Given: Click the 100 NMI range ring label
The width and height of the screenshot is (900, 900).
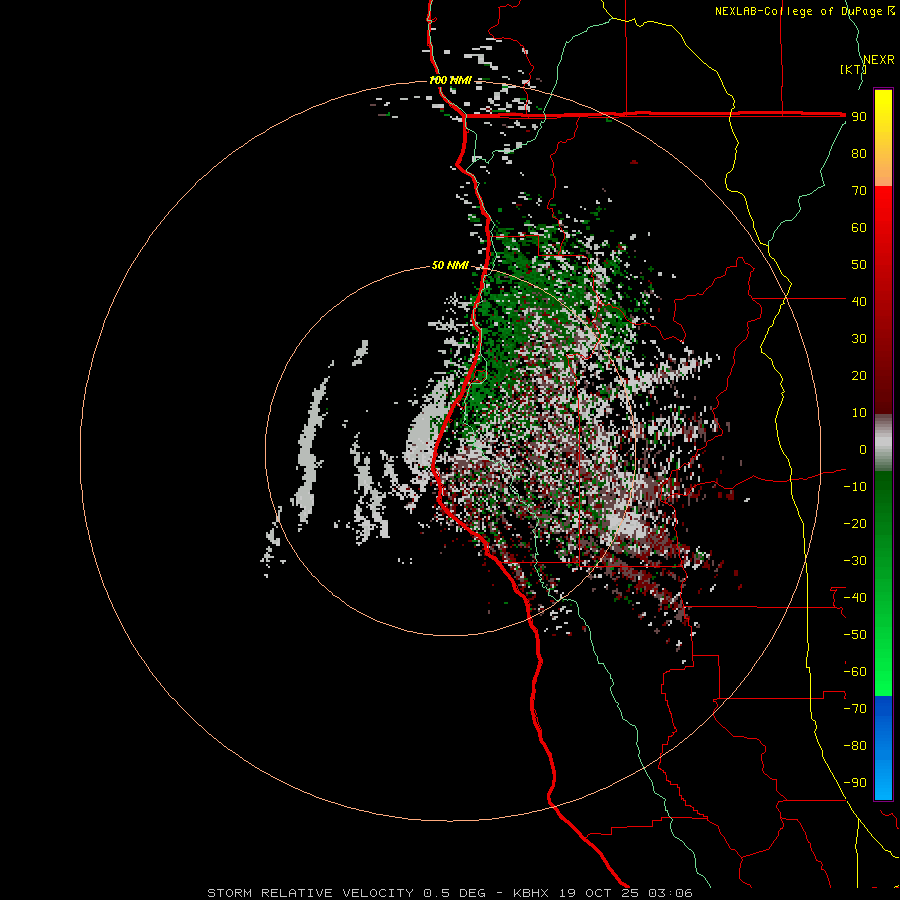Looking at the screenshot, I should (450, 80).
